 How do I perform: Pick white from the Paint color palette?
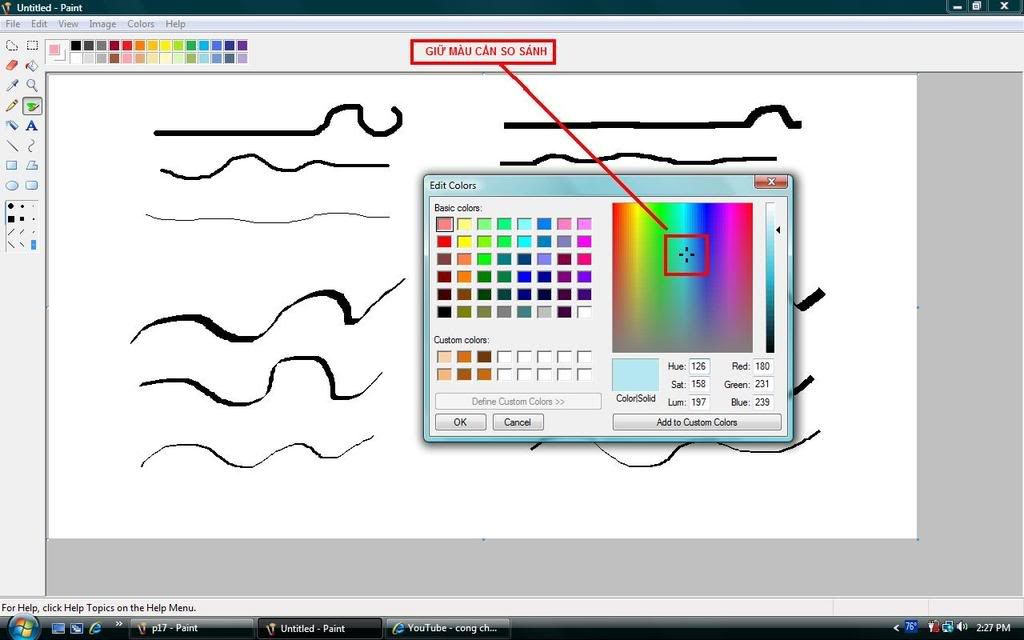click(x=76, y=58)
